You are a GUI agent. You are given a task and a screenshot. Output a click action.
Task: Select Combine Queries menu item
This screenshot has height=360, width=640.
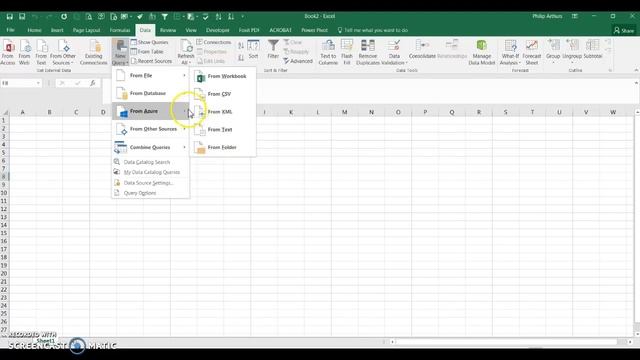pos(151,147)
